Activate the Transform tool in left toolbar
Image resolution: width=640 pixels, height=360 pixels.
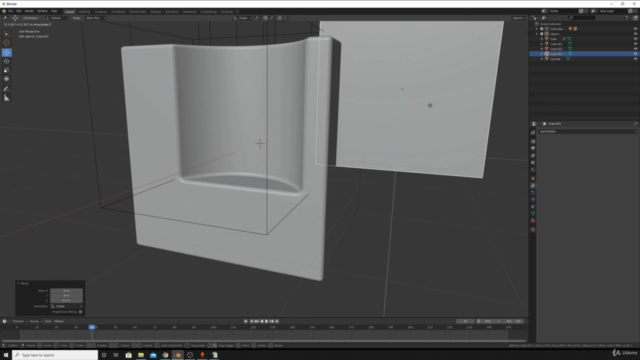coord(7,79)
